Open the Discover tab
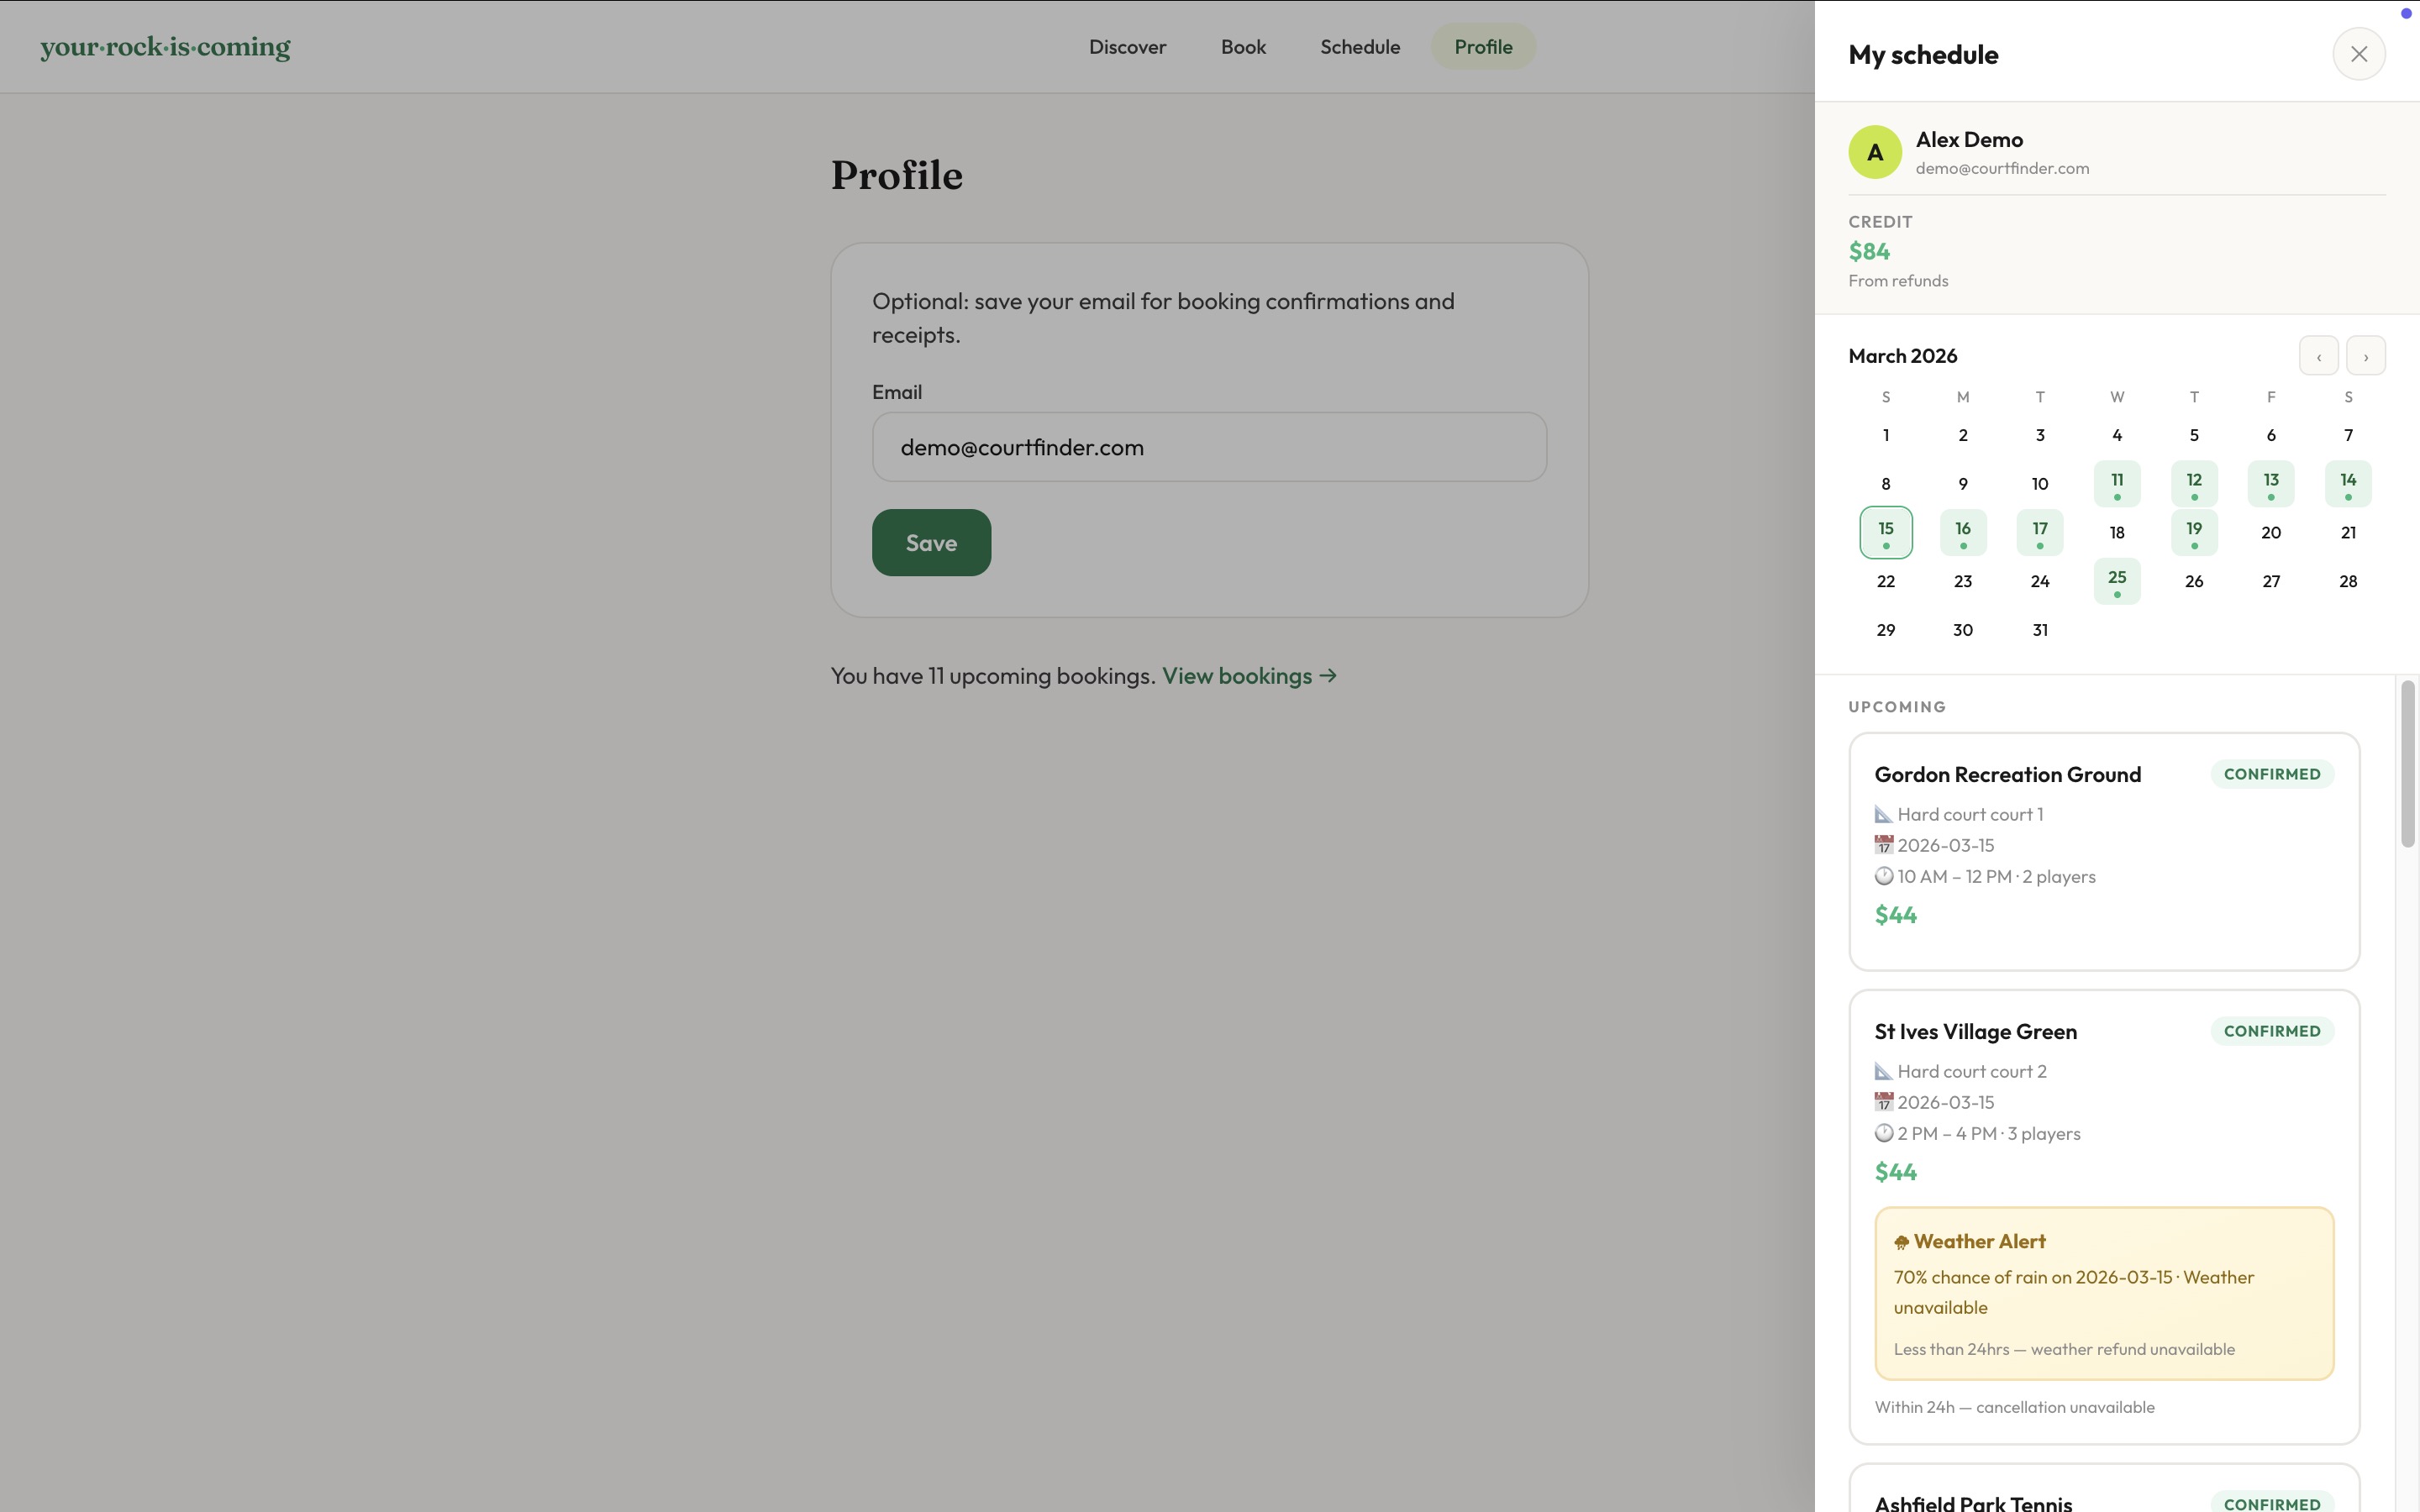This screenshot has width=2420, height=1512. [x=1127, y=47]
